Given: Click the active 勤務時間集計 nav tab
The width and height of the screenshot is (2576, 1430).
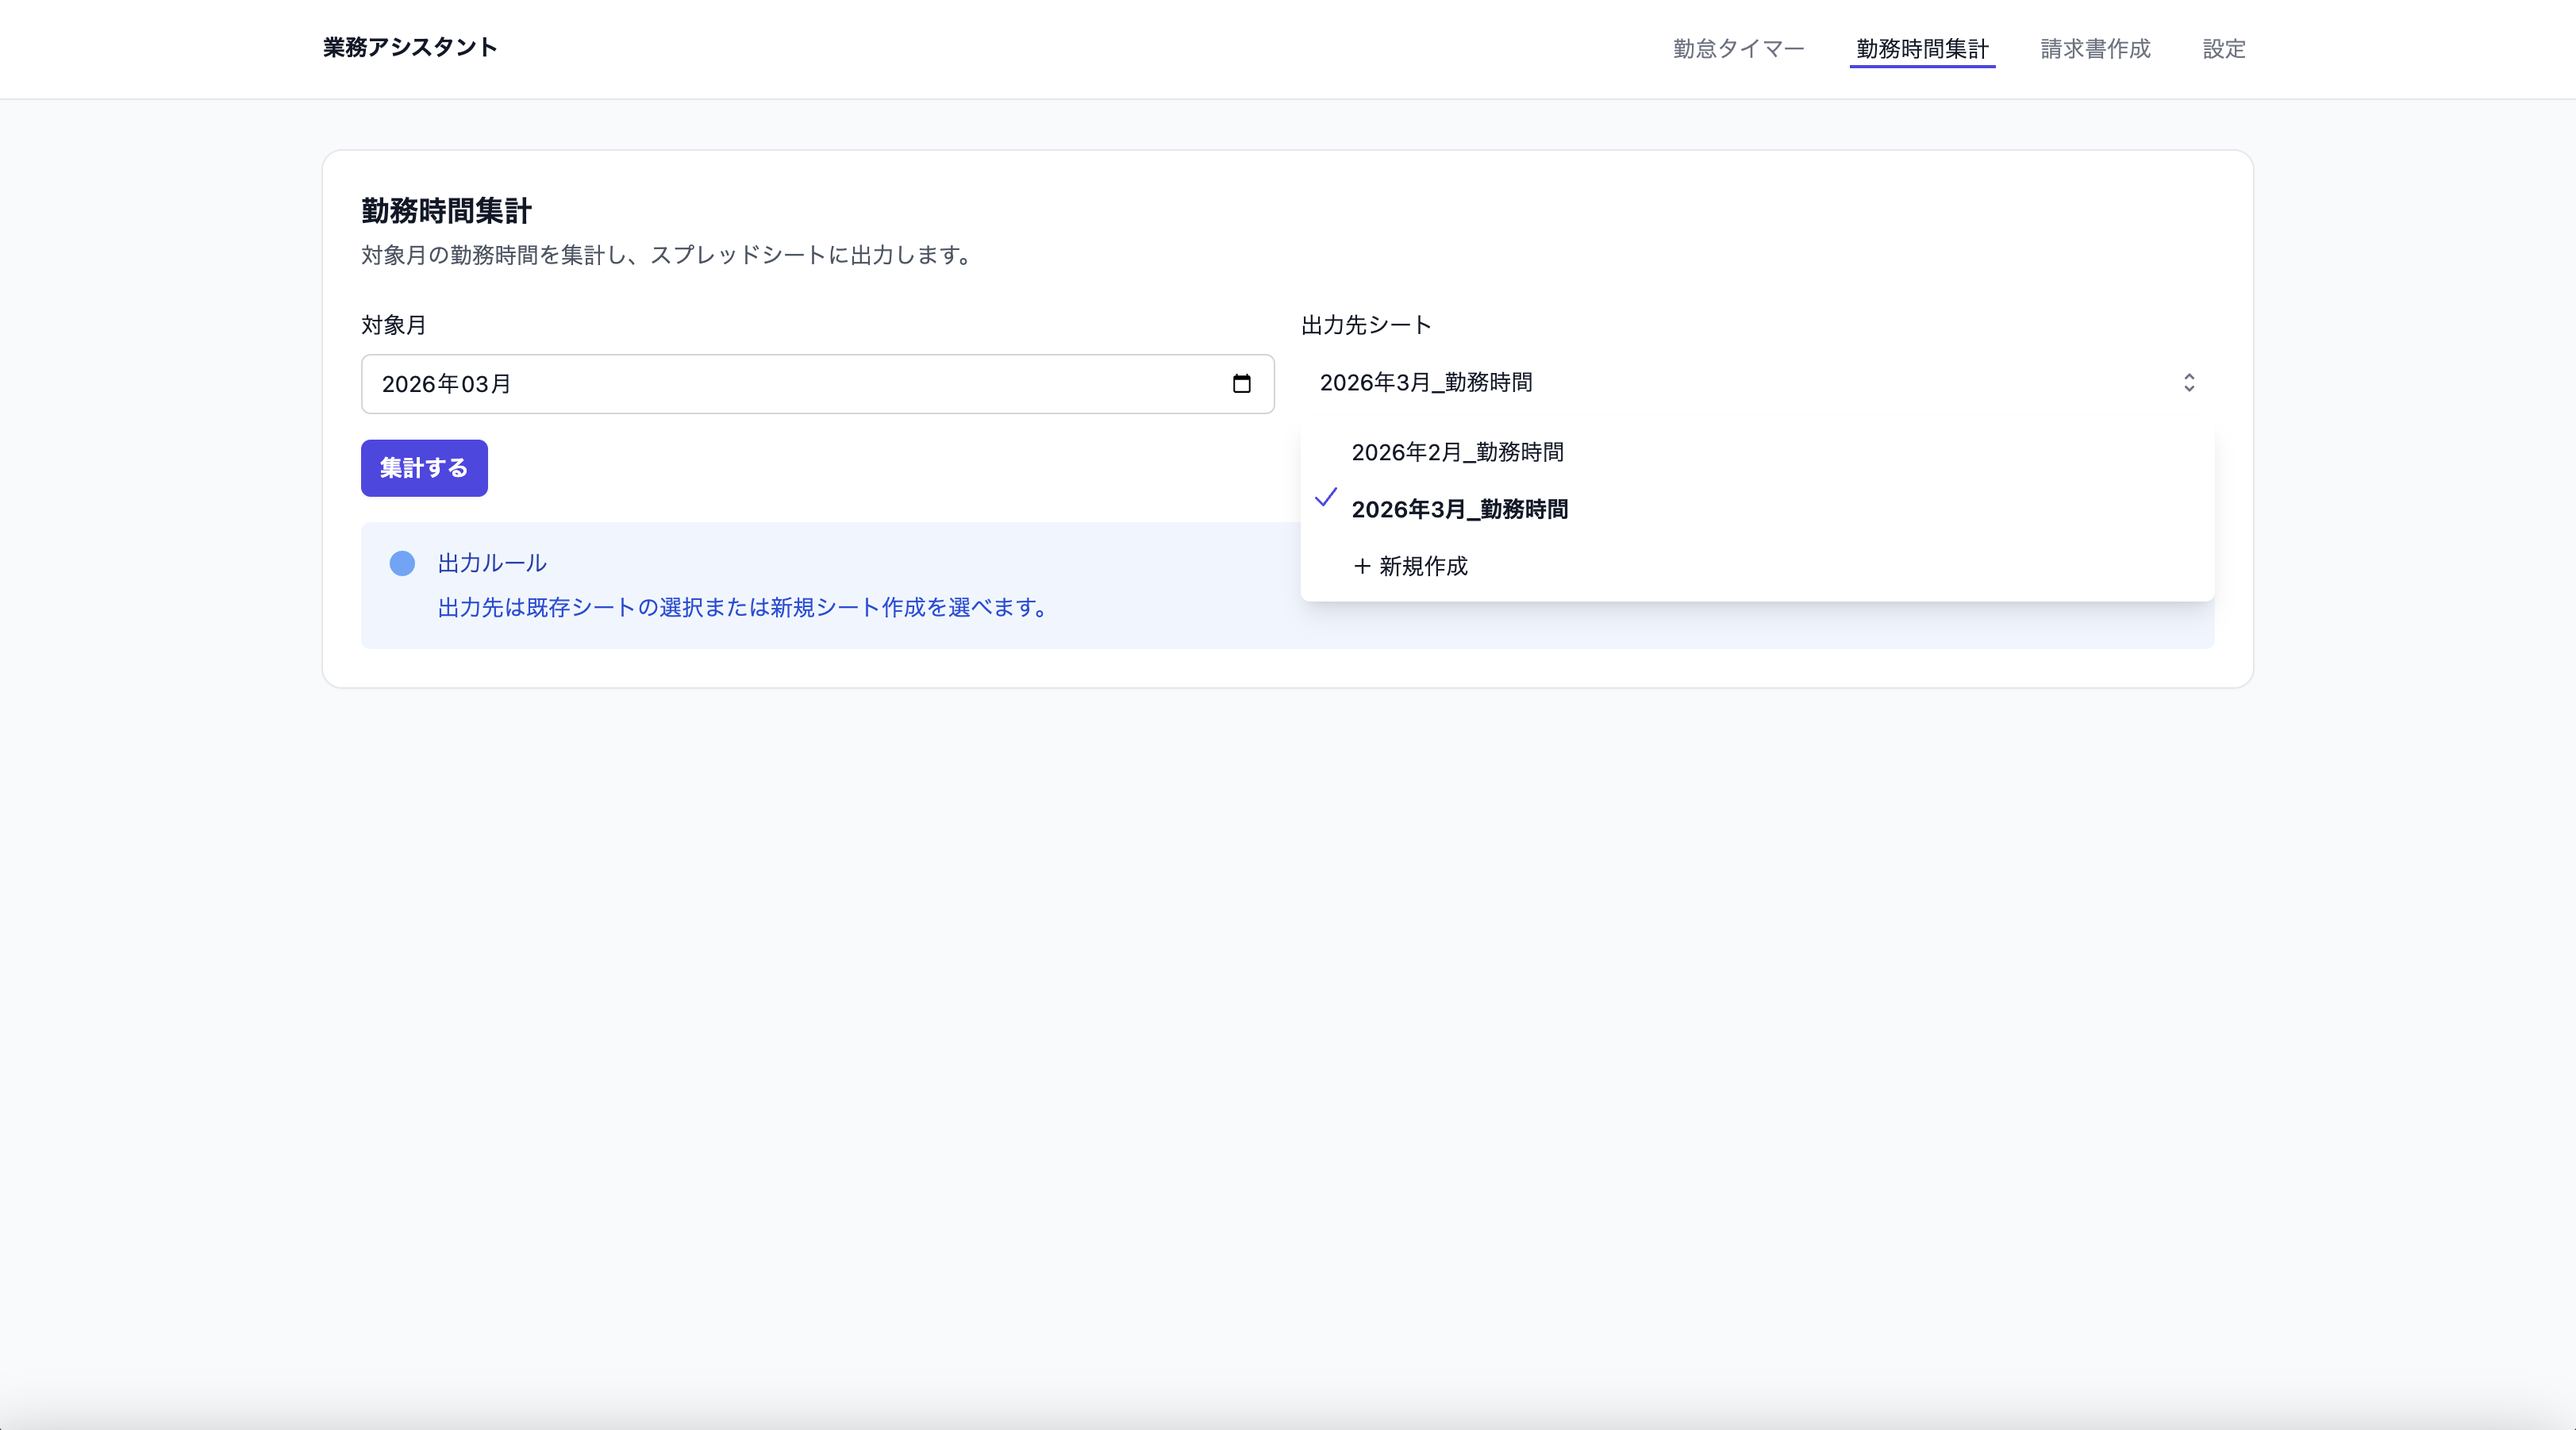Looking at the screenshot, I should coord(1922,49).
